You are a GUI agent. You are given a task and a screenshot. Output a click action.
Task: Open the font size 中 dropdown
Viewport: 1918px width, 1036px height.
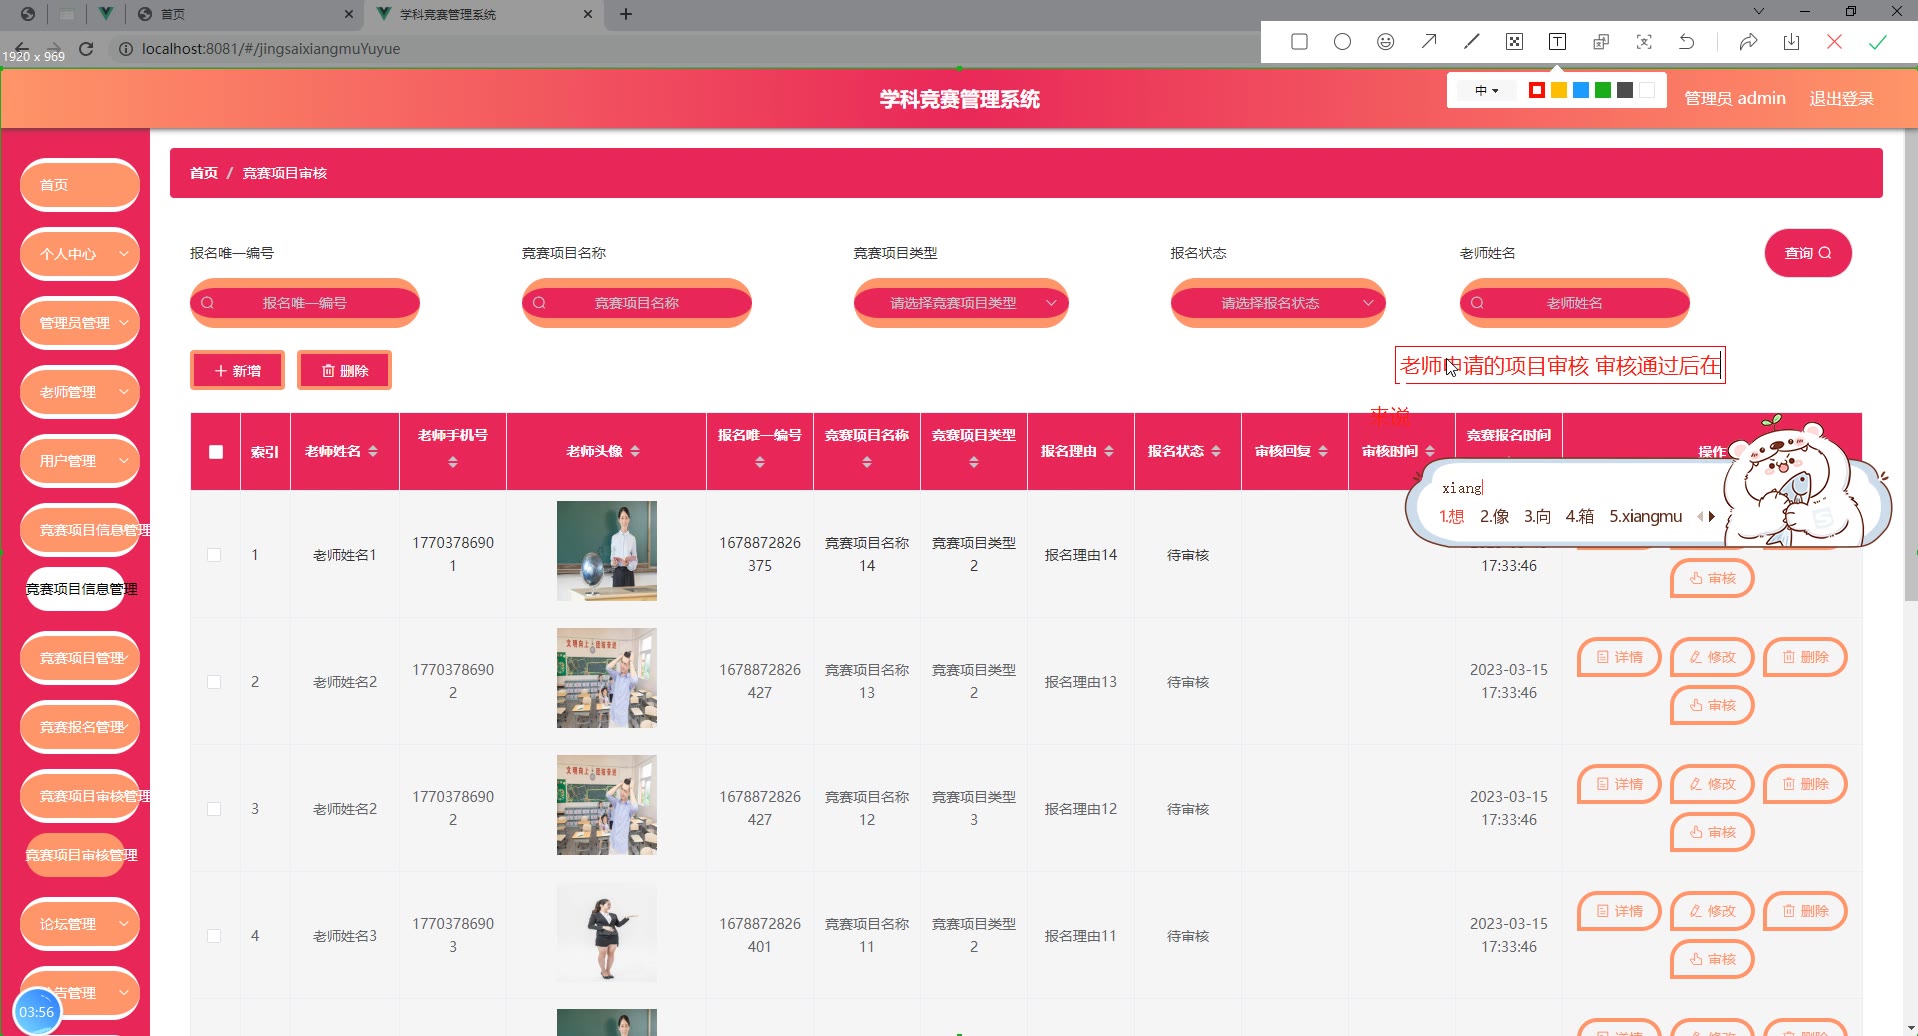coord(1486,91)
